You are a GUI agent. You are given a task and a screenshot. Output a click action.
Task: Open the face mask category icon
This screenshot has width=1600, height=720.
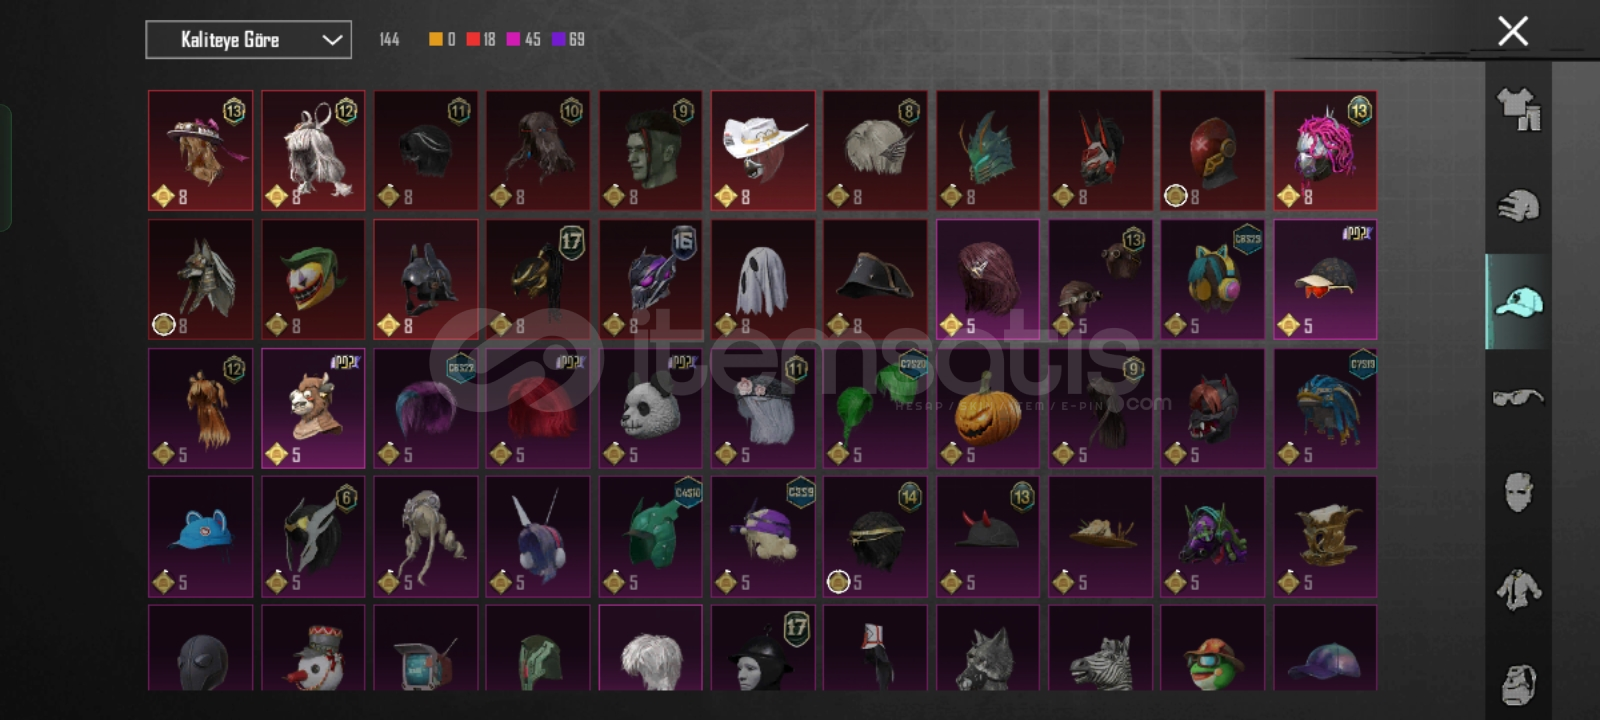[1518, 492]
